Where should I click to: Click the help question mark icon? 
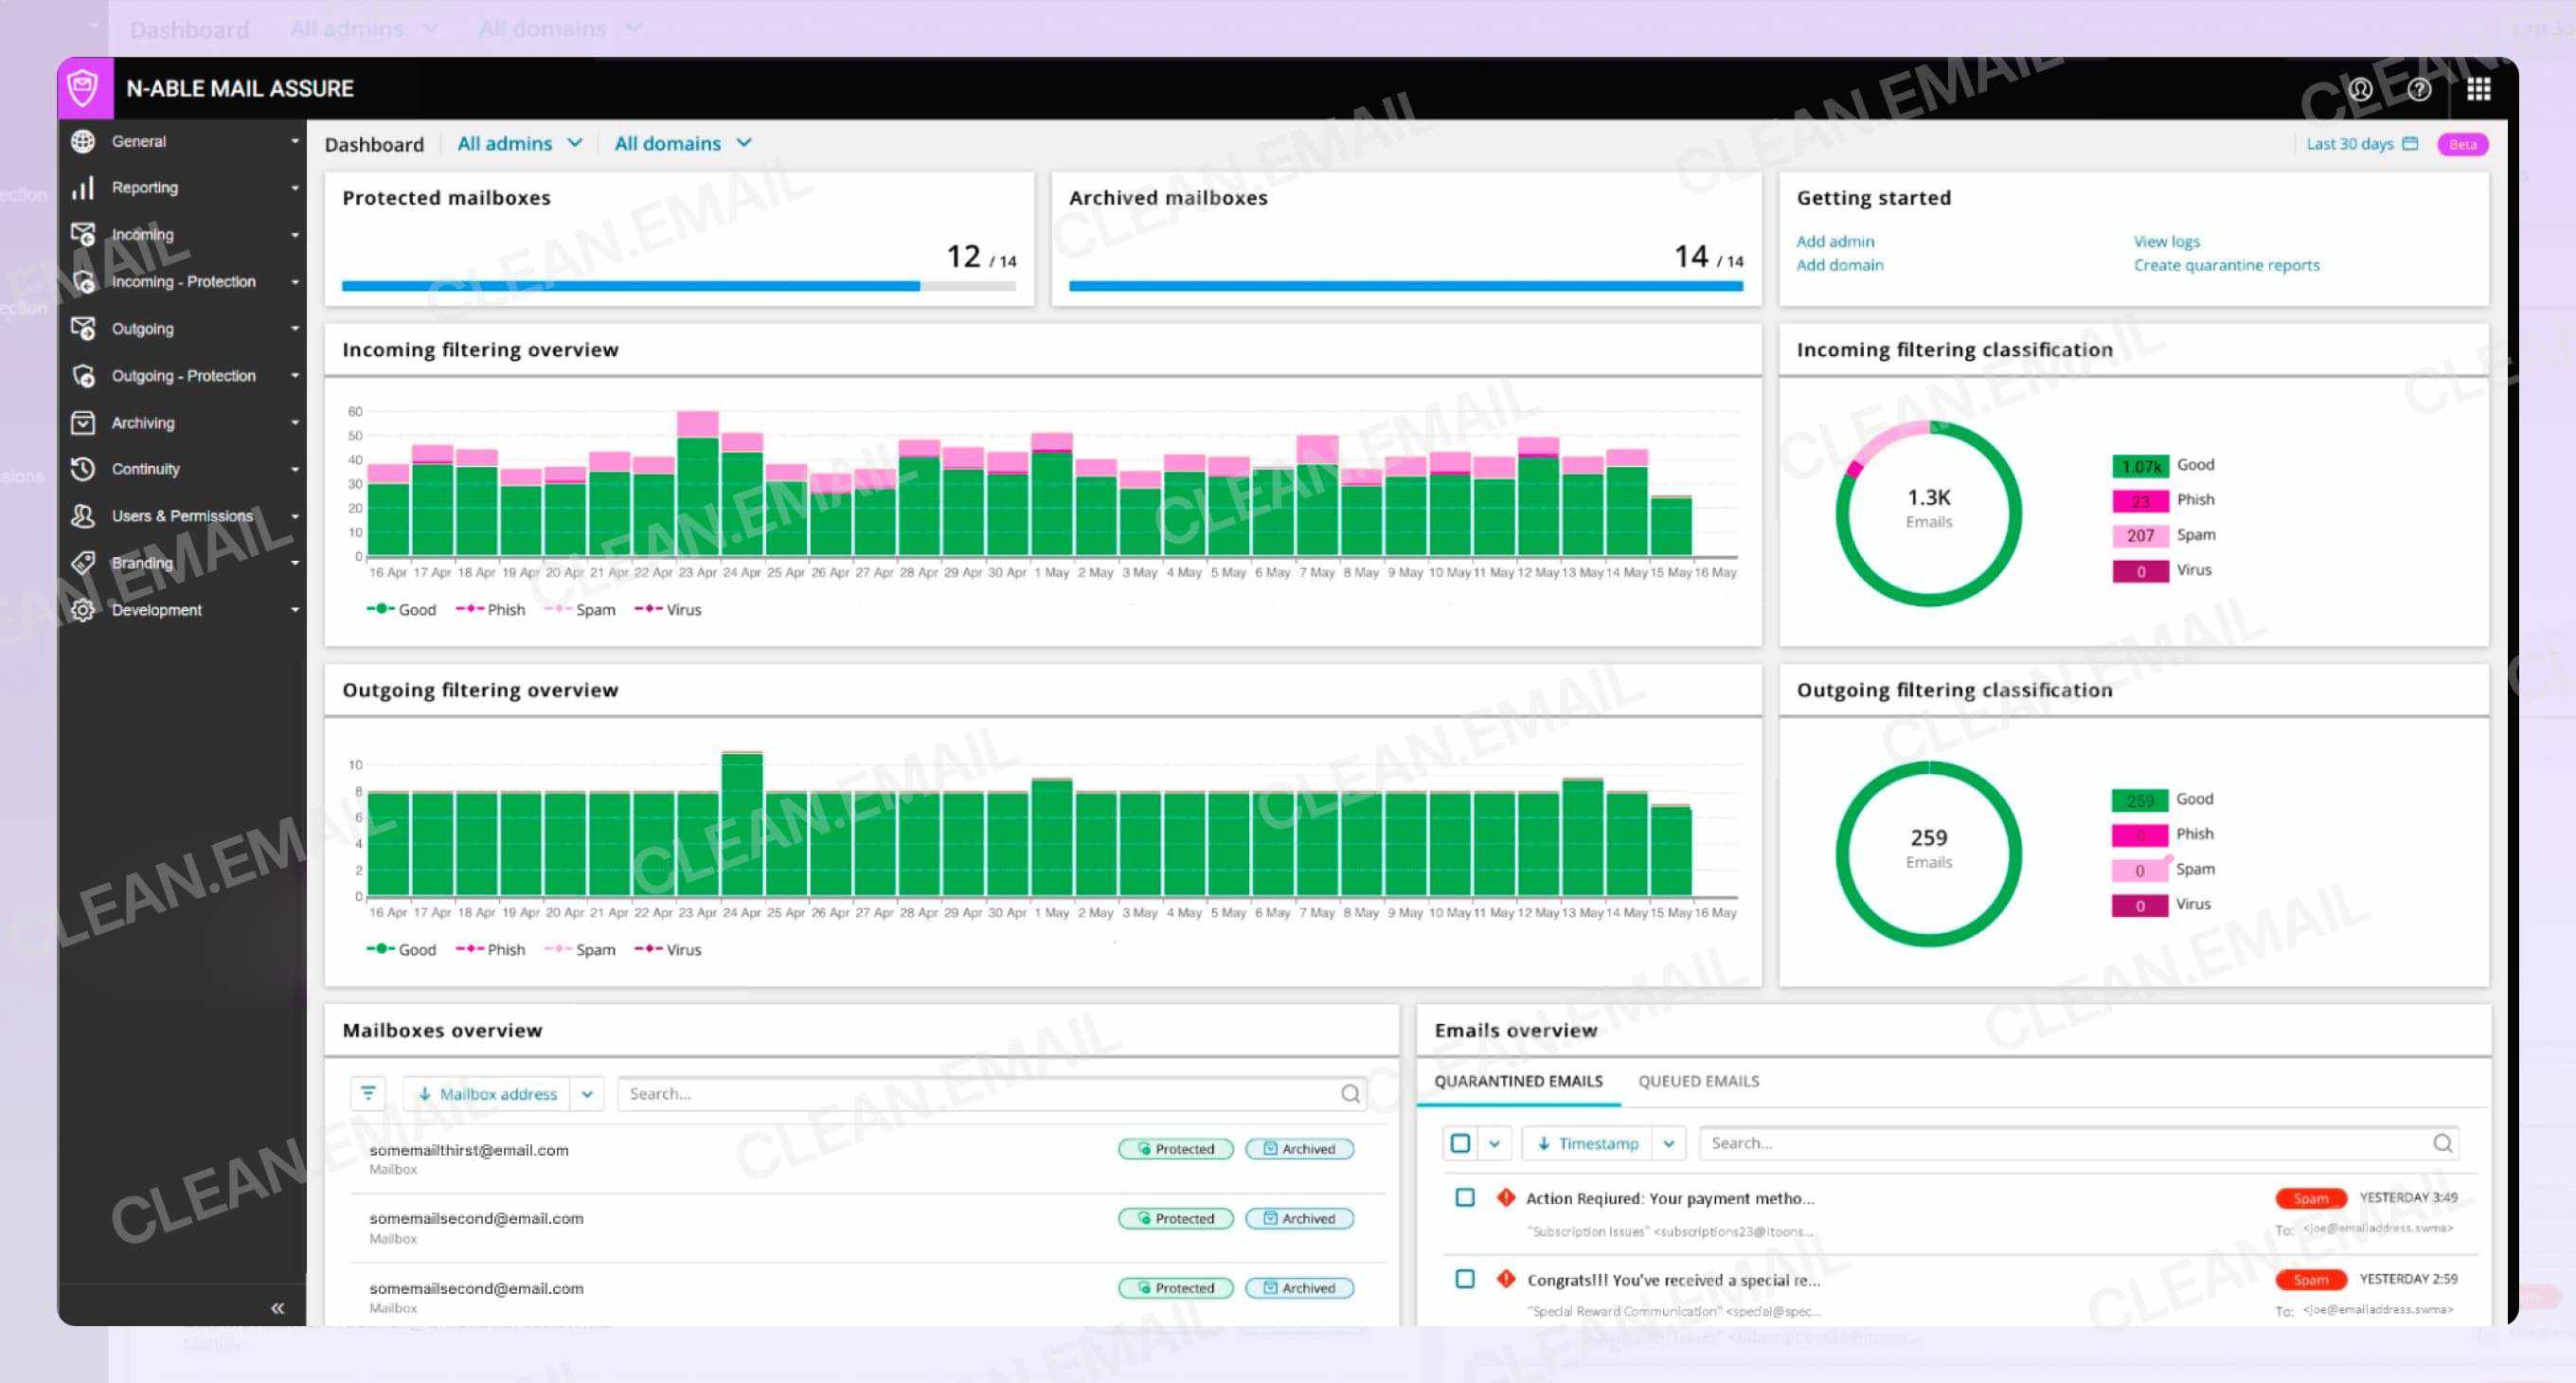pos(2419,90)
